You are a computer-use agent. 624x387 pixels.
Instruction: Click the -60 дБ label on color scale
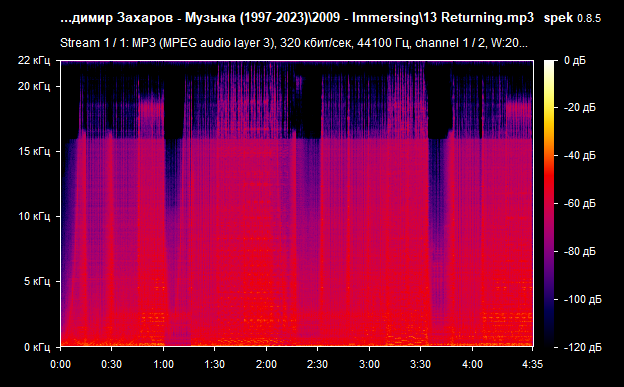(x=579, y=203)
